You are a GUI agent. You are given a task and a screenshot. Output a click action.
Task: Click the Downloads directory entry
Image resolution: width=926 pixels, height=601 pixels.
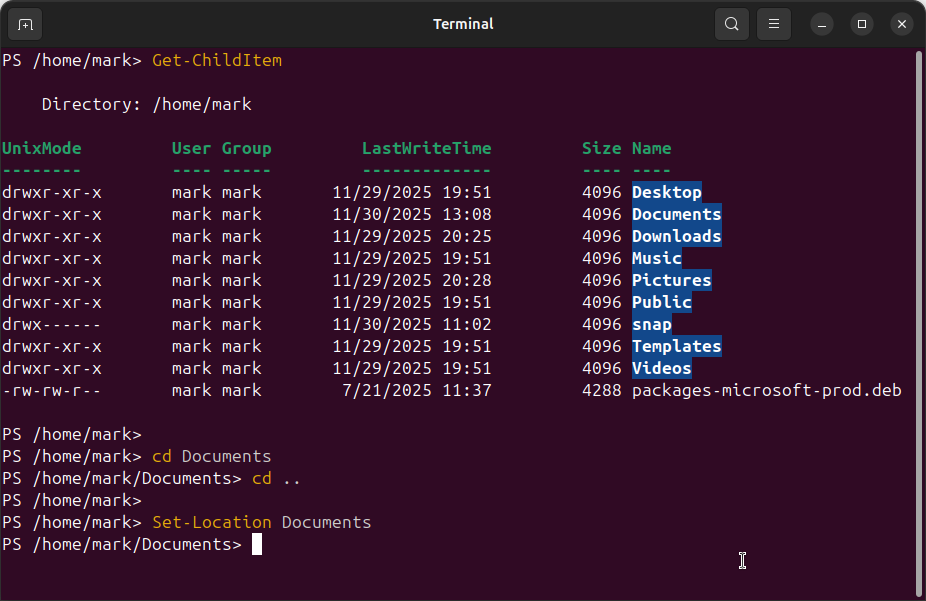click(x=676, y=236)
